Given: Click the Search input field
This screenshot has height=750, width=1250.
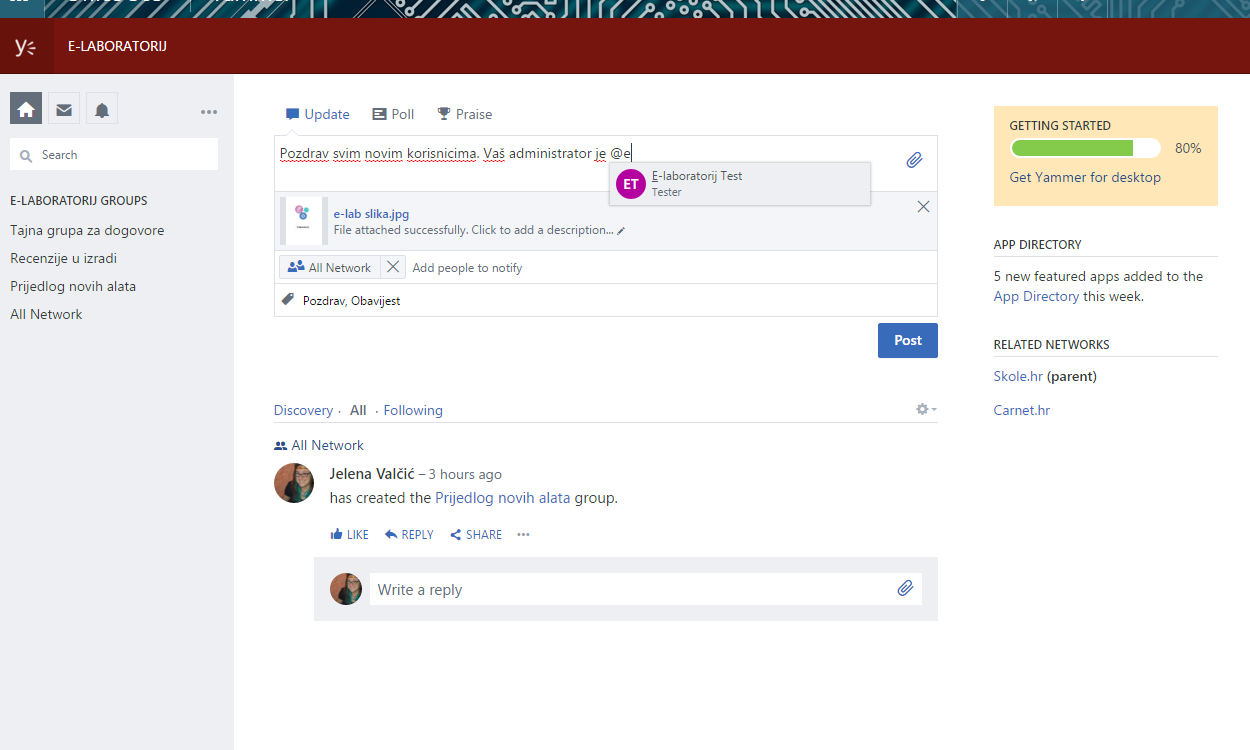Looking at the screenshot, I should coord(114,155).
